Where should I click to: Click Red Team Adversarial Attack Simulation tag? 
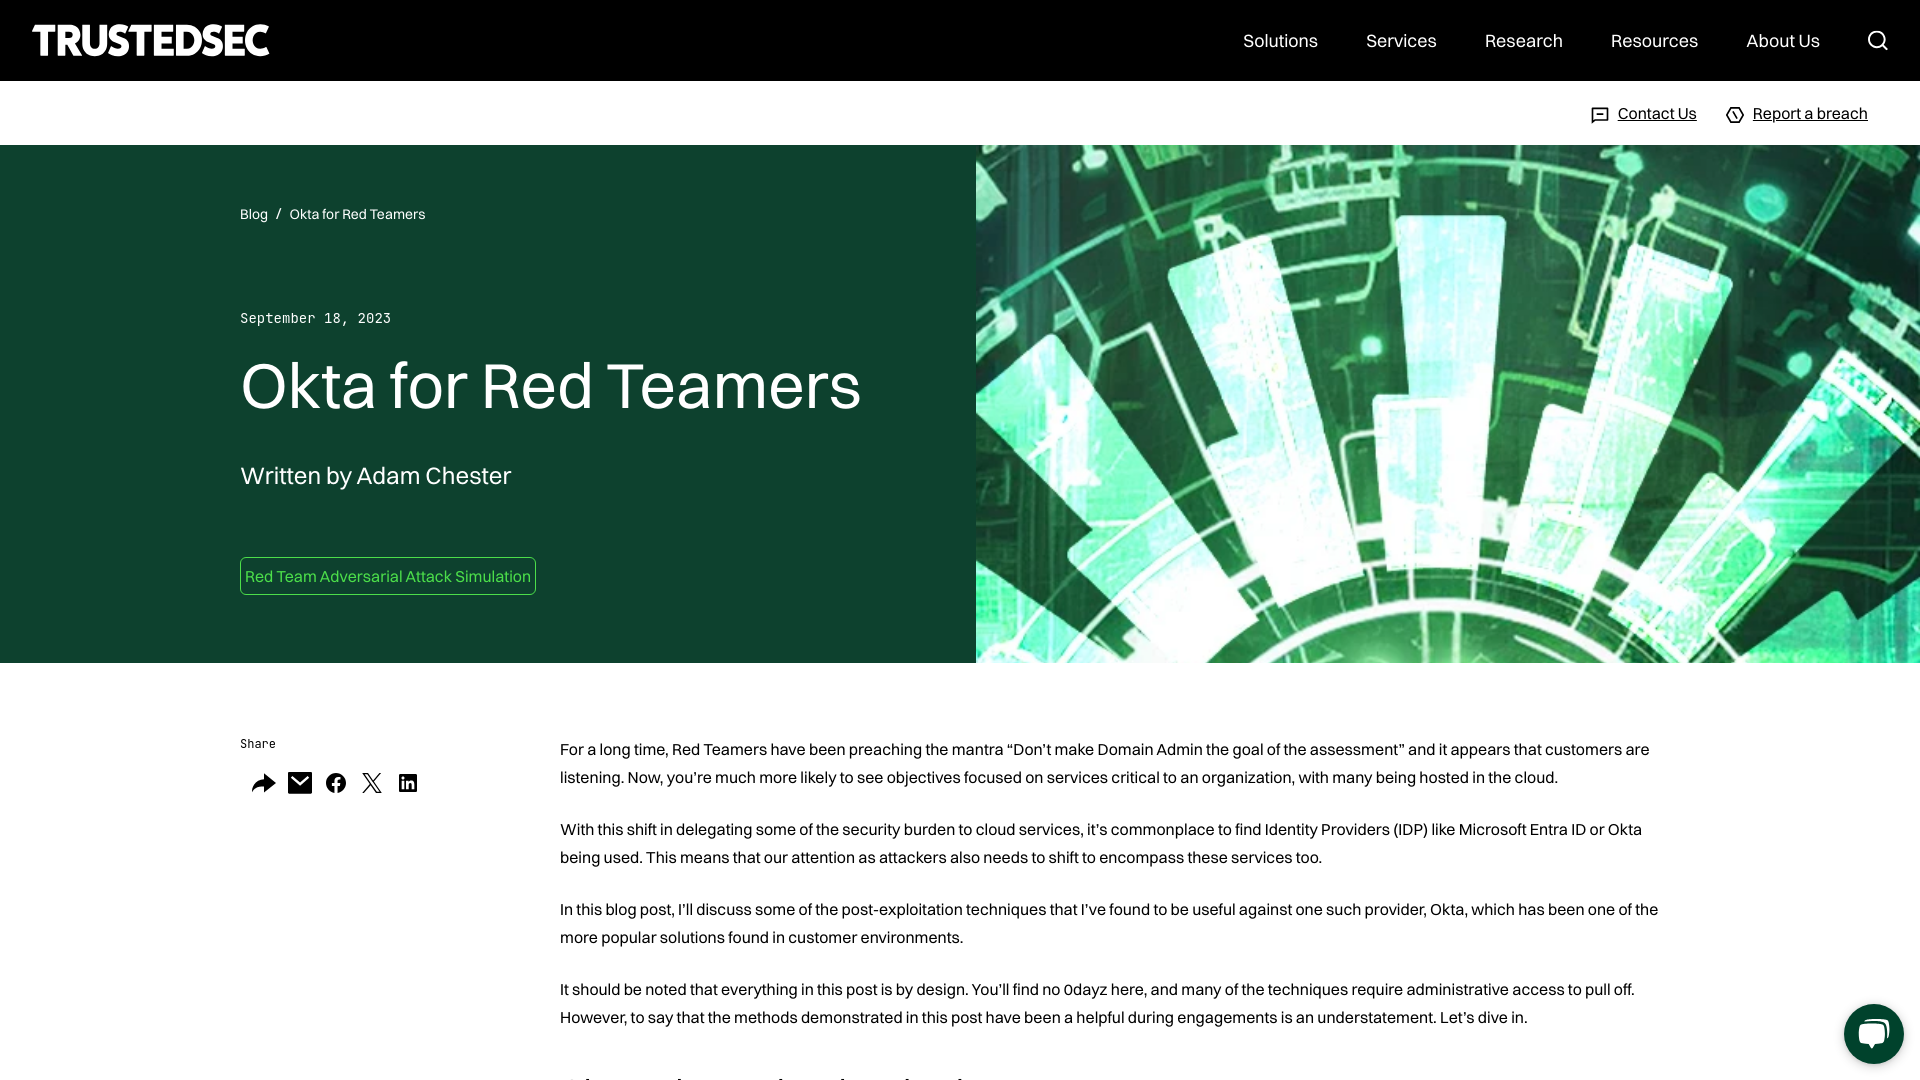388,575
